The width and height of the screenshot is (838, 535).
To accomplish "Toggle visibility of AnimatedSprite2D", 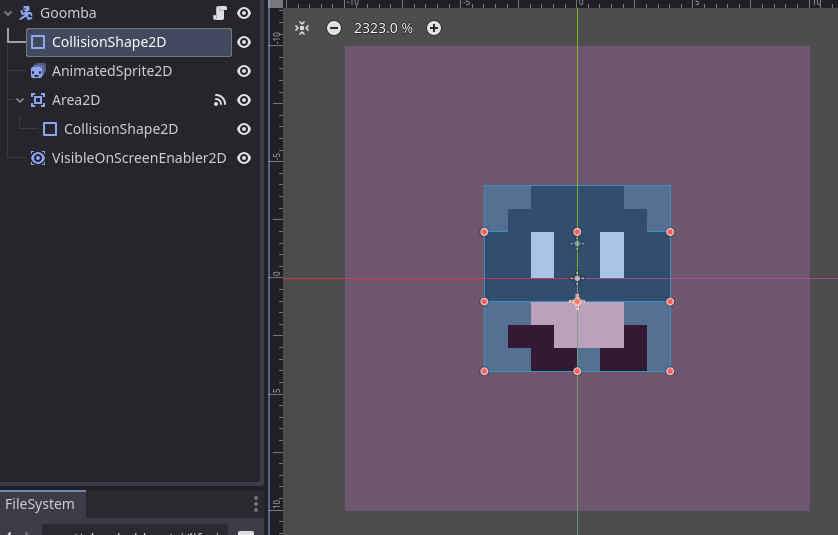I will (244, 71).
